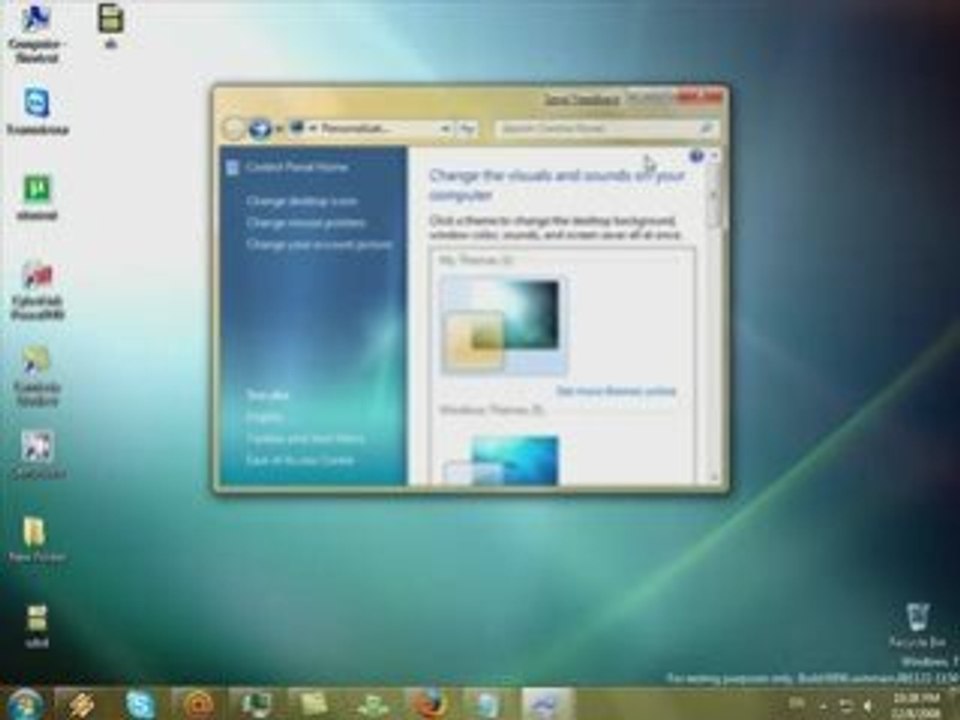Open Control Panel Home link
The image size is (960, 720).
click(x=297, y=167)
